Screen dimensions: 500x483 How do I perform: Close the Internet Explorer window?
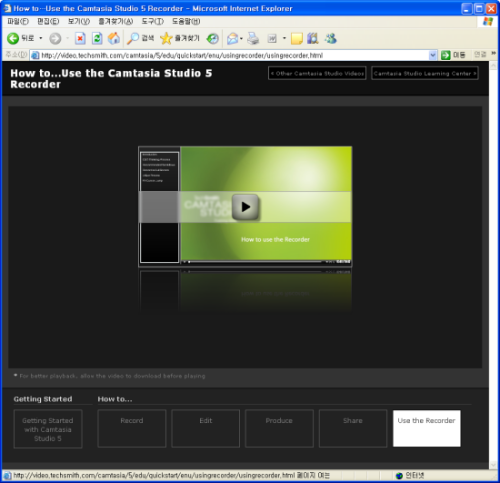coord(491,9)
